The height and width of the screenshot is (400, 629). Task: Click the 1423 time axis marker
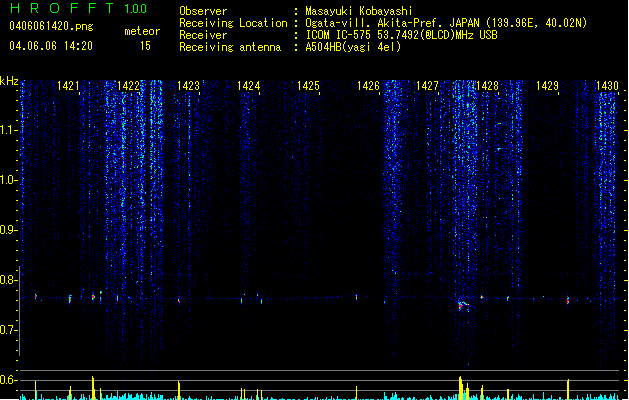188,86
